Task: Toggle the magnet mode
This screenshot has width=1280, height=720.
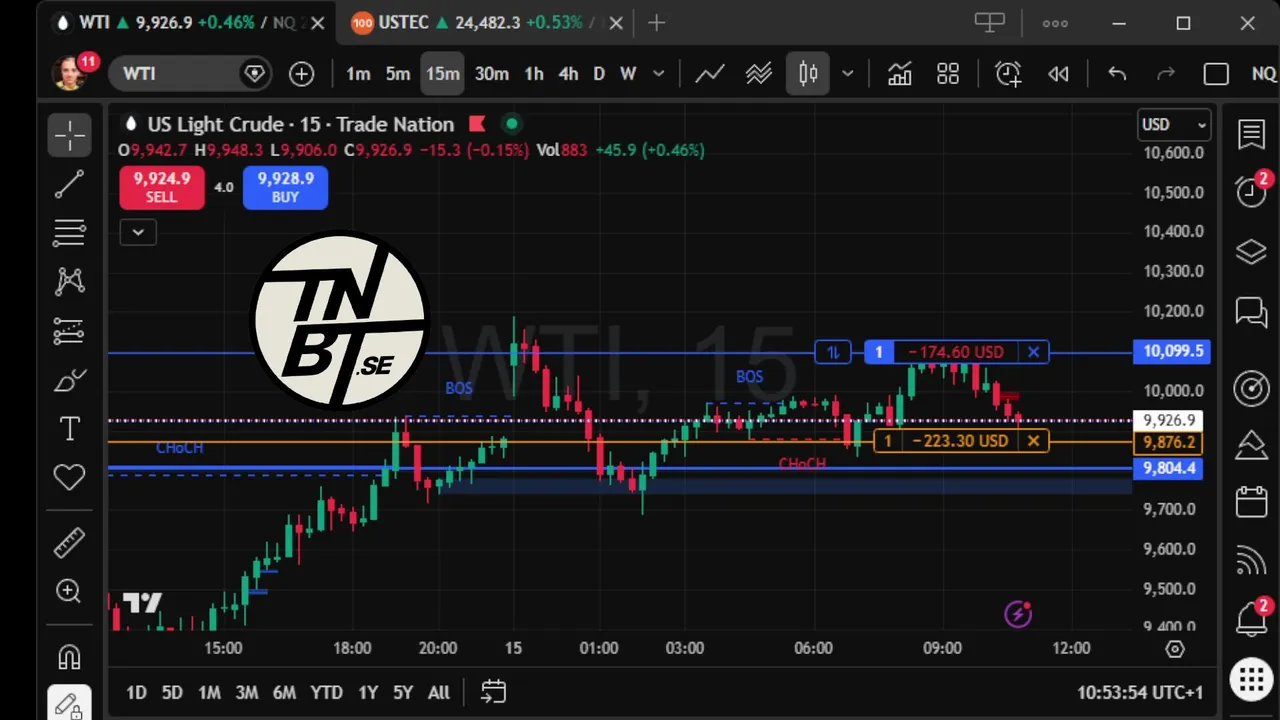Action: (70, 656)
